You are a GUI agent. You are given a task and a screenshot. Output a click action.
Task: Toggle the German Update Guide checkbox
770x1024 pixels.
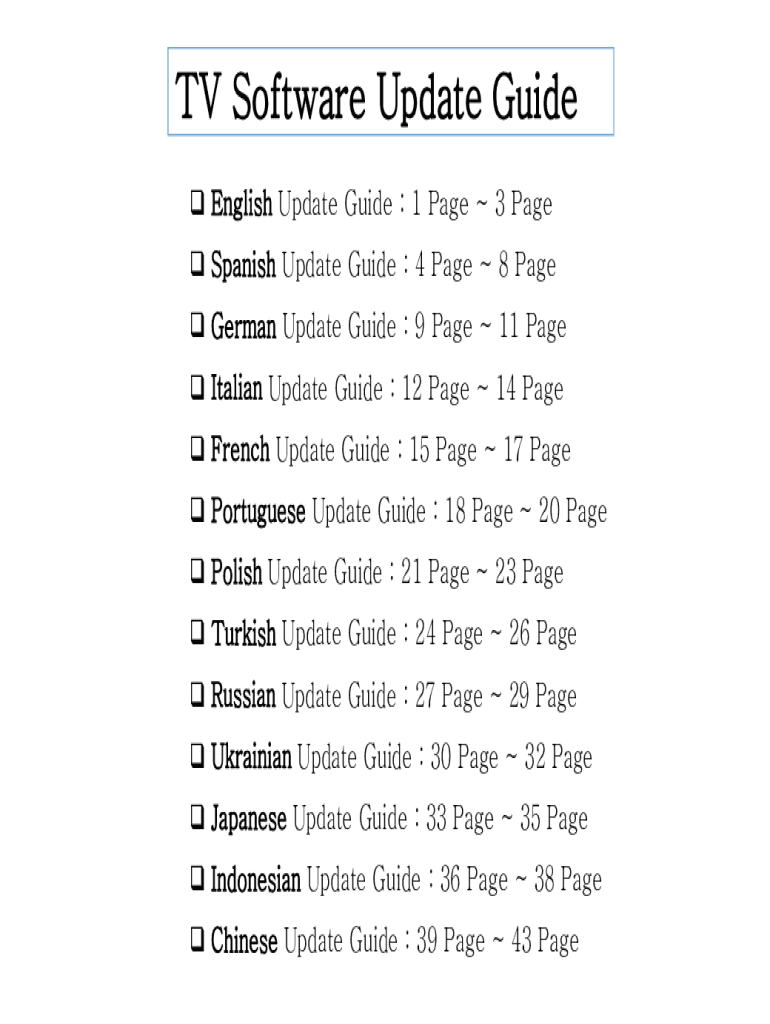(197, 328)
